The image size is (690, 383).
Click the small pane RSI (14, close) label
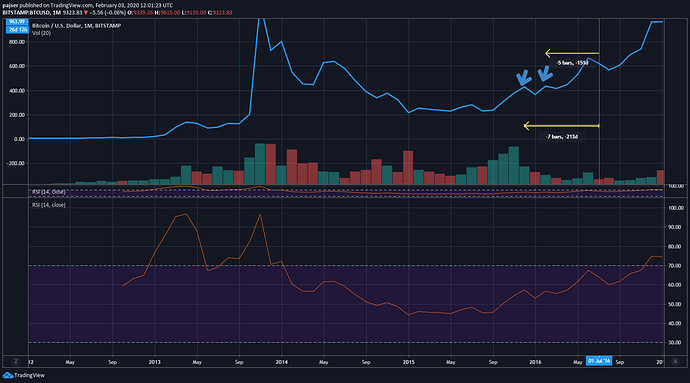(x=49, y=192)
